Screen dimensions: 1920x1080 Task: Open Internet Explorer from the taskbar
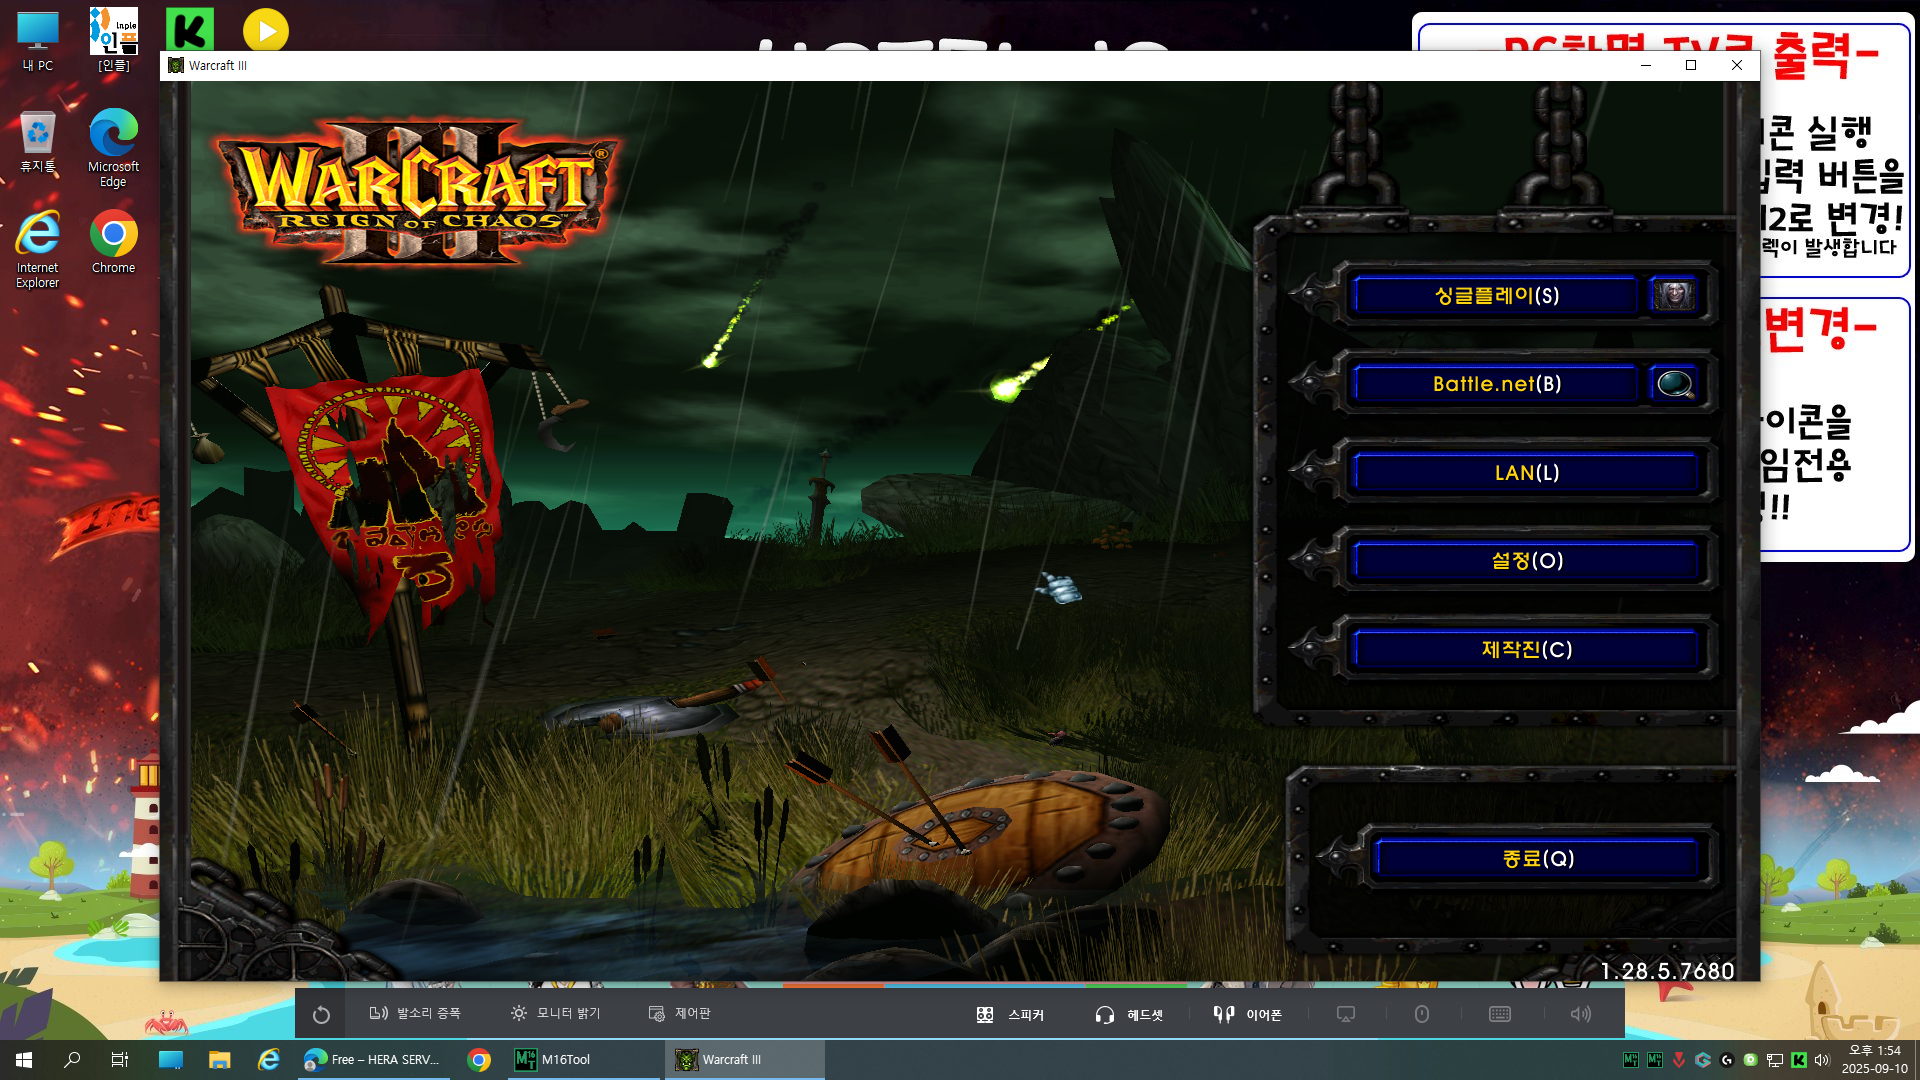(269, 1060)
